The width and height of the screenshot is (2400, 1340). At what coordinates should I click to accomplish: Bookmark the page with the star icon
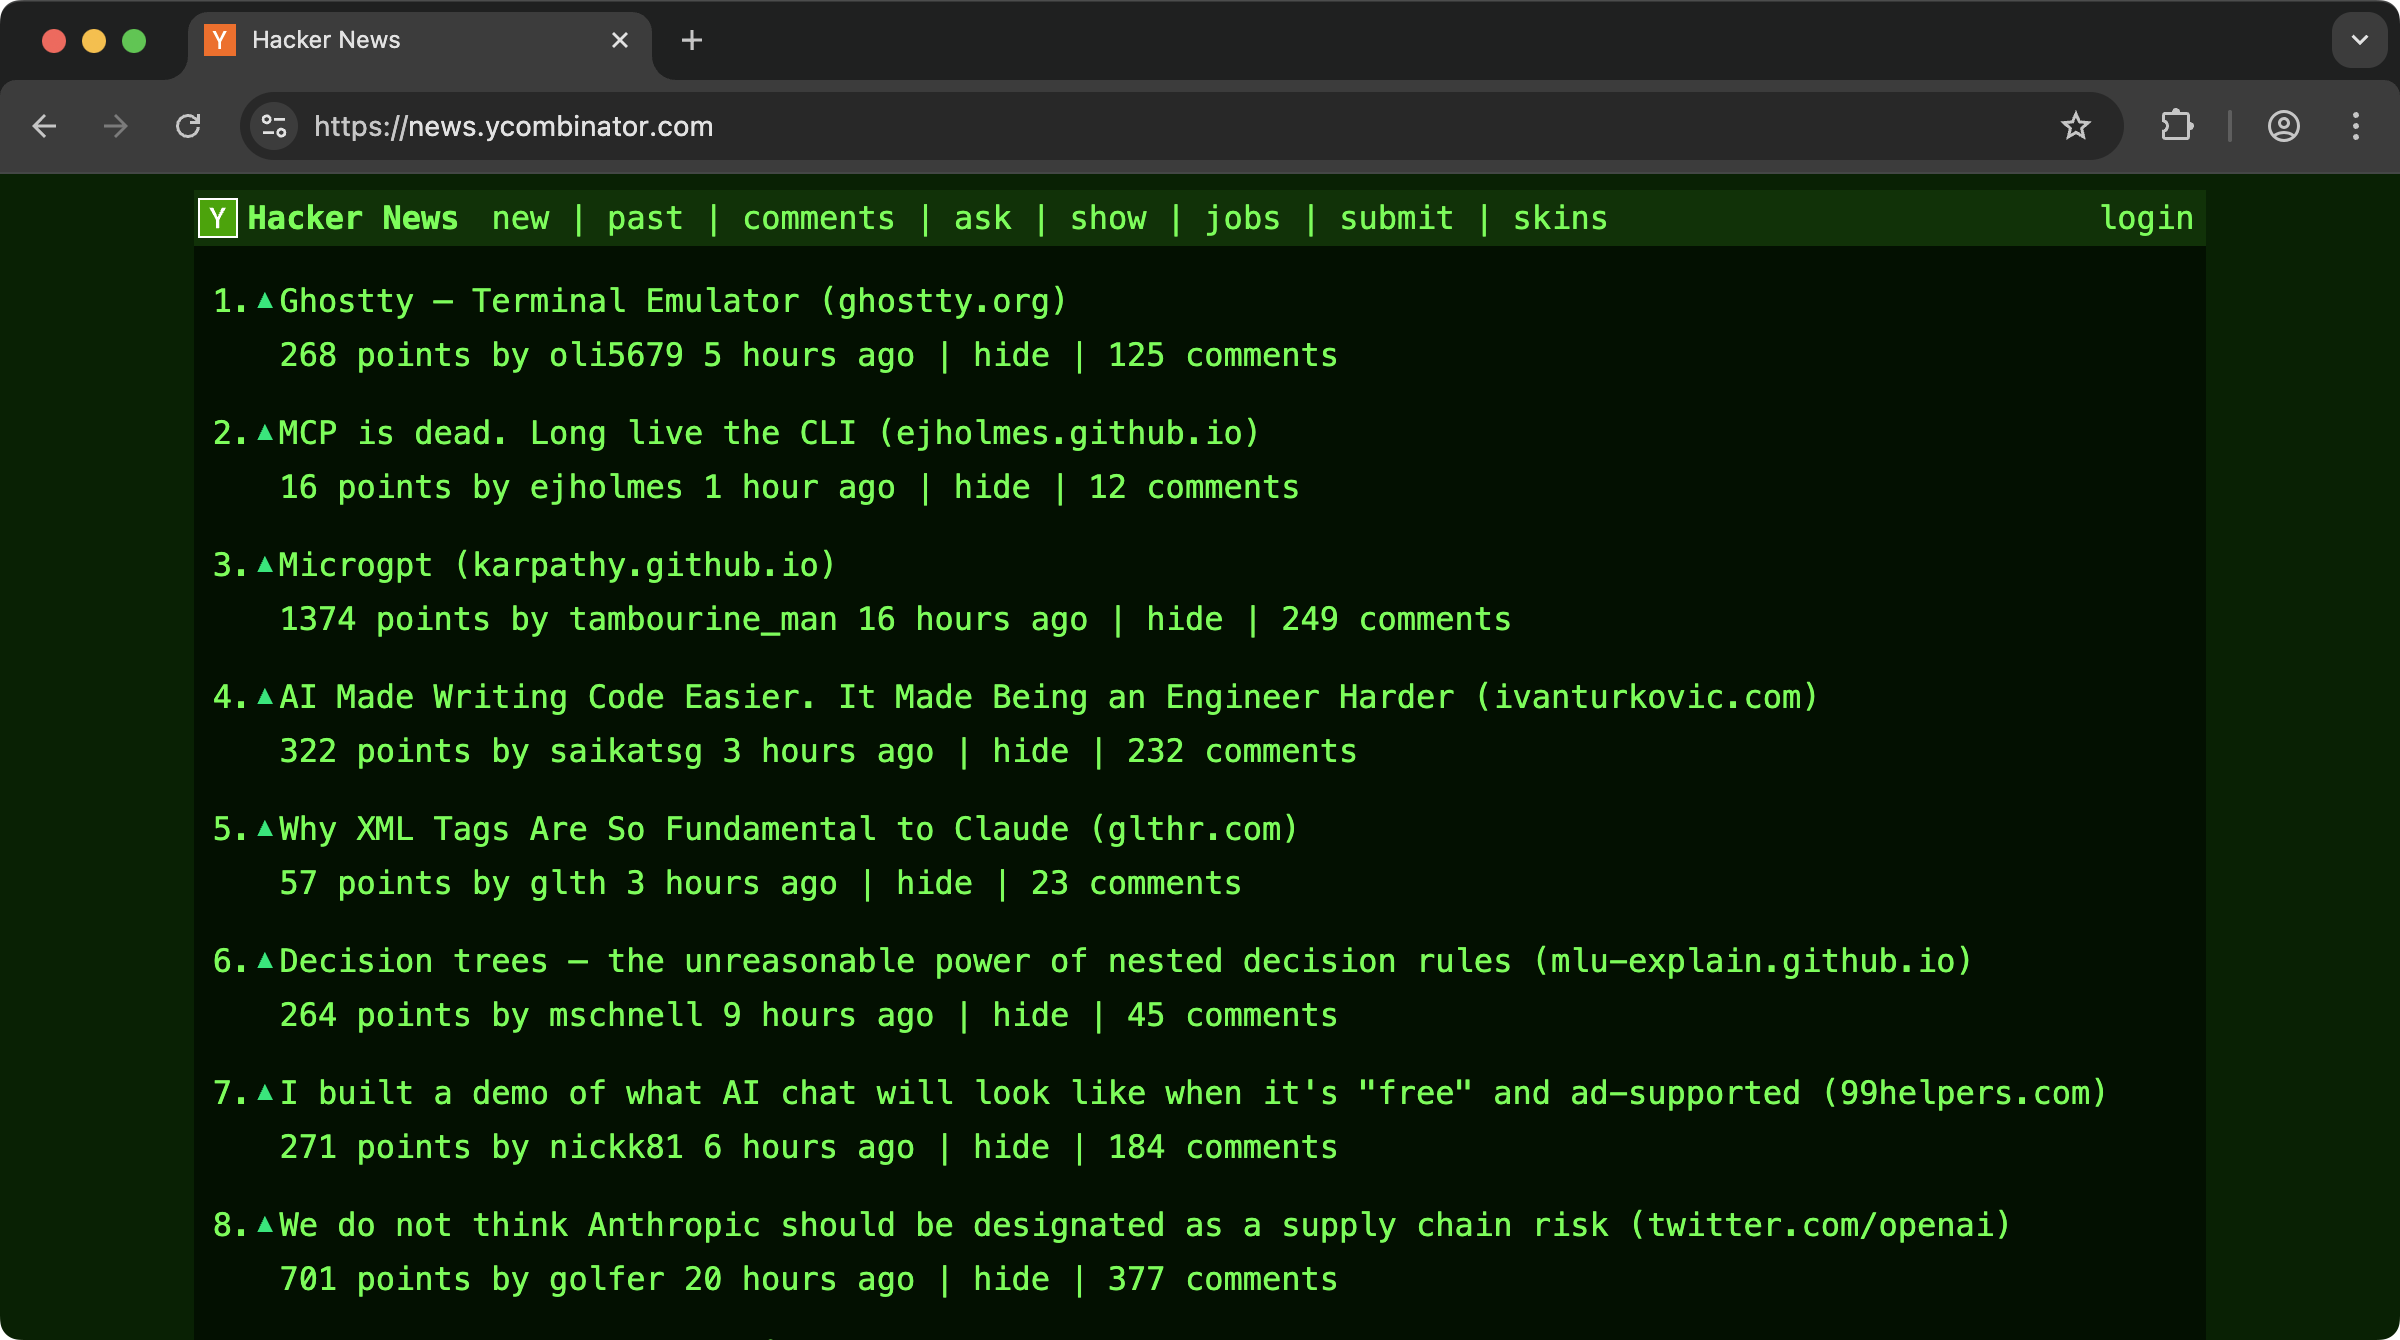coord(2077,126)
